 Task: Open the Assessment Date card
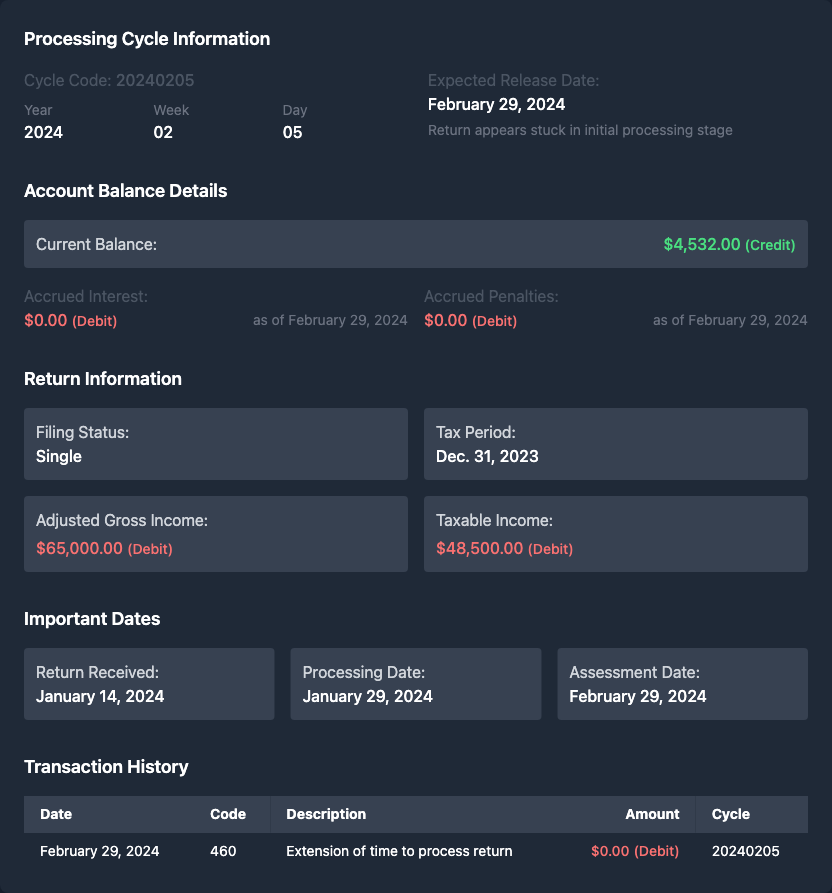tap(682, 684)
